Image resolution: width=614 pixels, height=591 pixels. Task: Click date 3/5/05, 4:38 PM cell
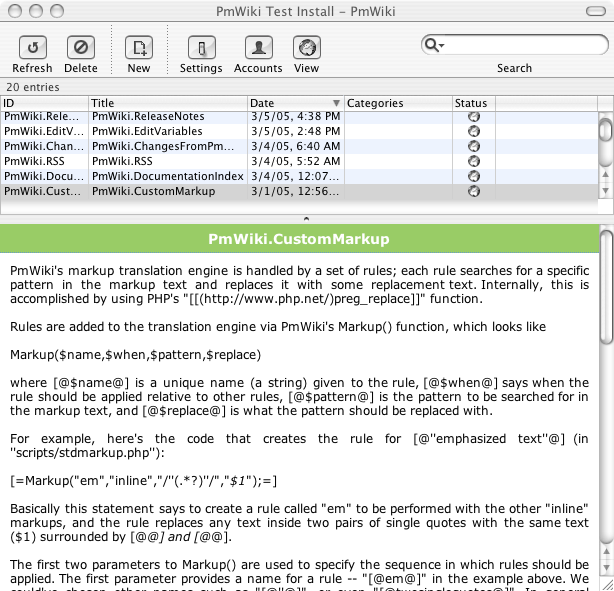(x=296, y=116)
